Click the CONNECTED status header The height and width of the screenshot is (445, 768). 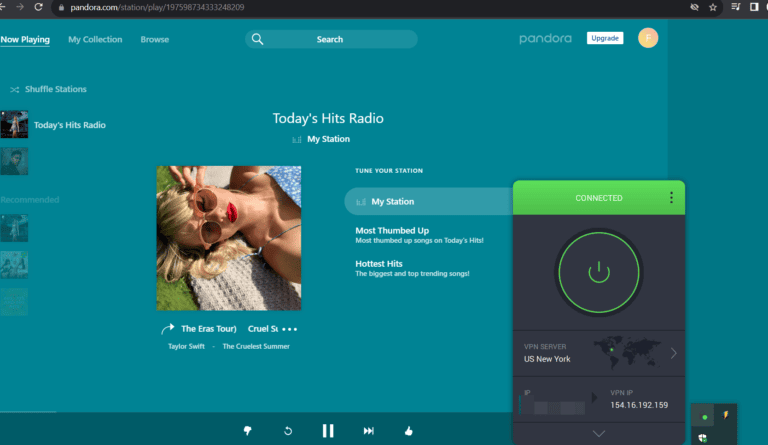pos(599,198)
